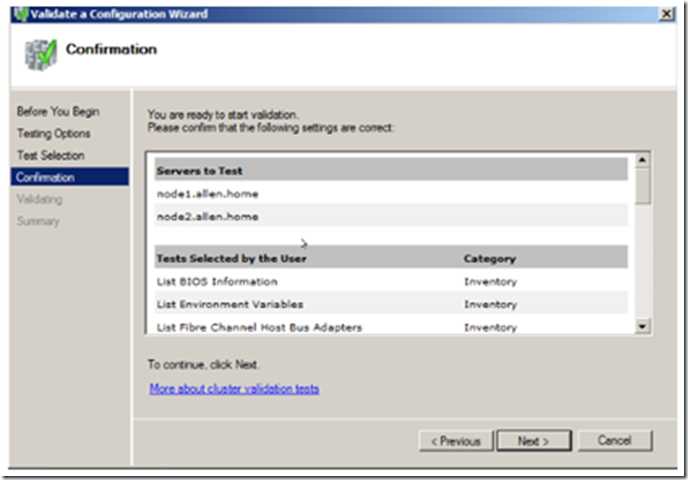Click the settings list scroll up arrow
The image size is (688, 480).
pos(642,160)
